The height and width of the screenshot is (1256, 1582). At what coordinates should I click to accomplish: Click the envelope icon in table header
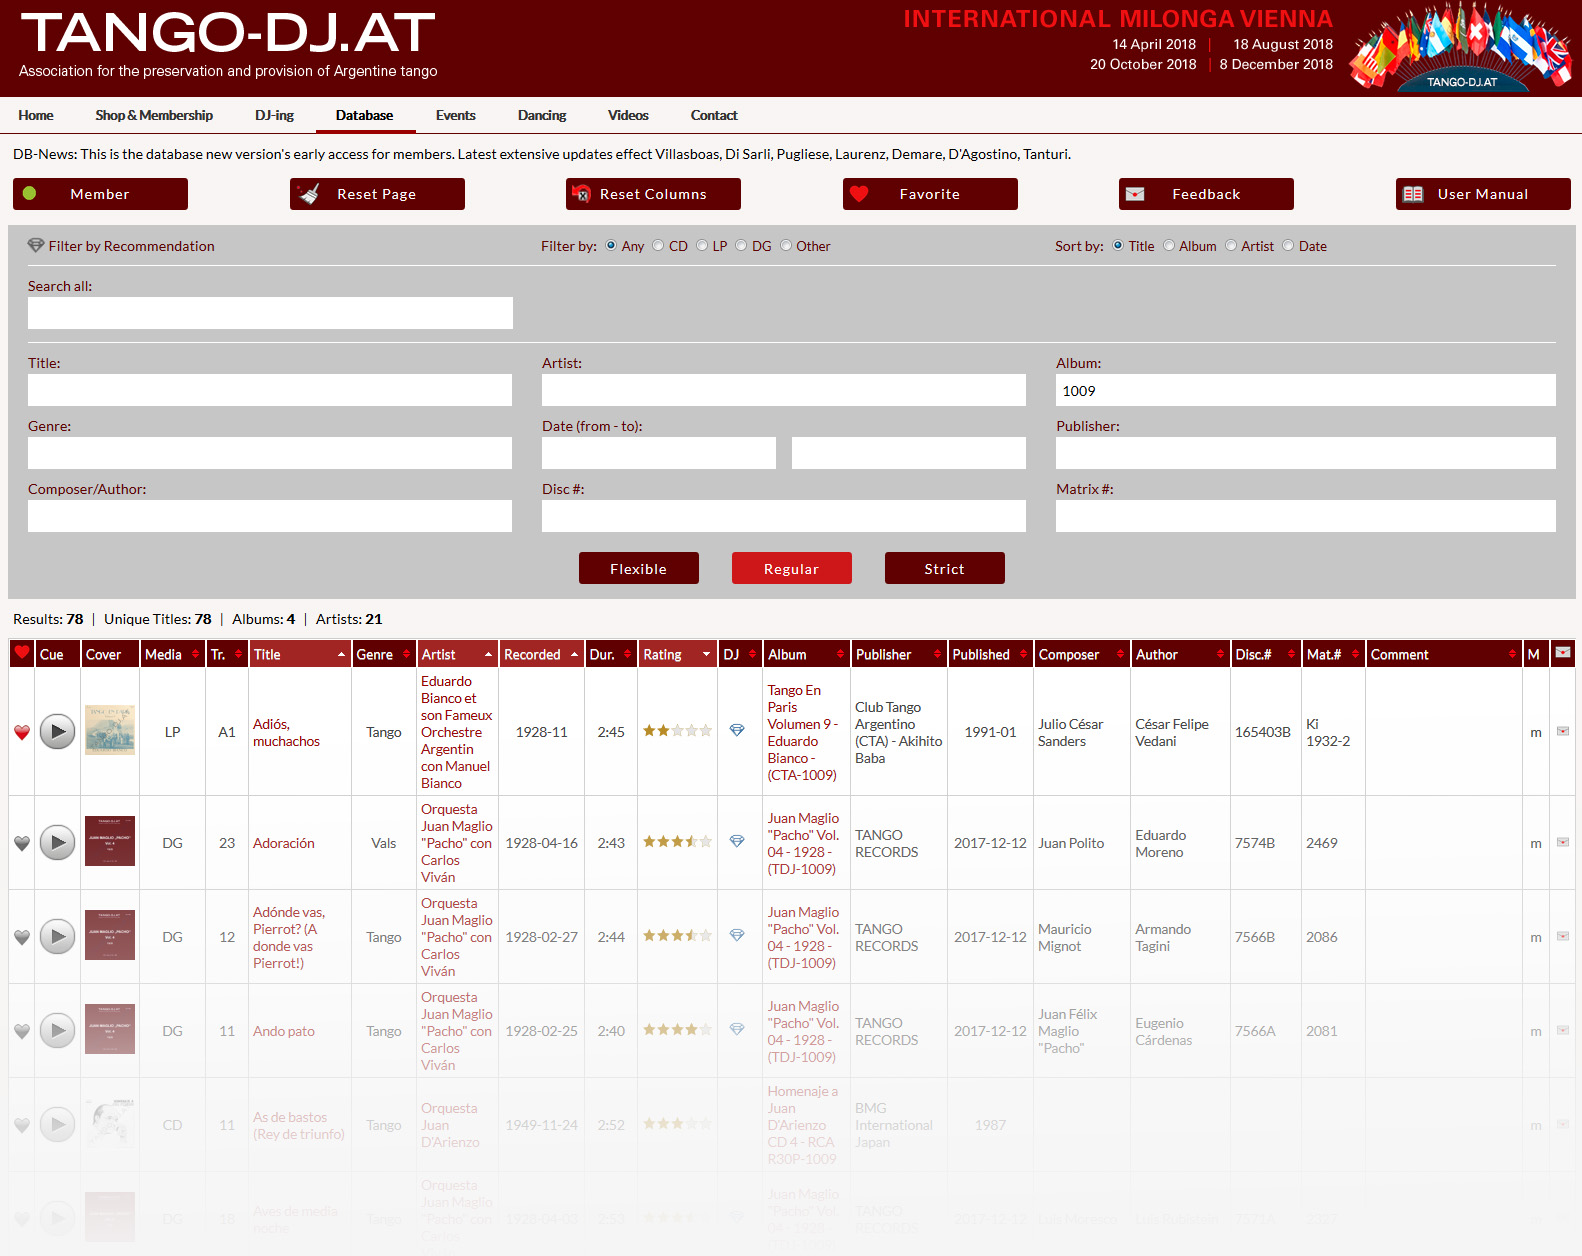pos(1563,653)
